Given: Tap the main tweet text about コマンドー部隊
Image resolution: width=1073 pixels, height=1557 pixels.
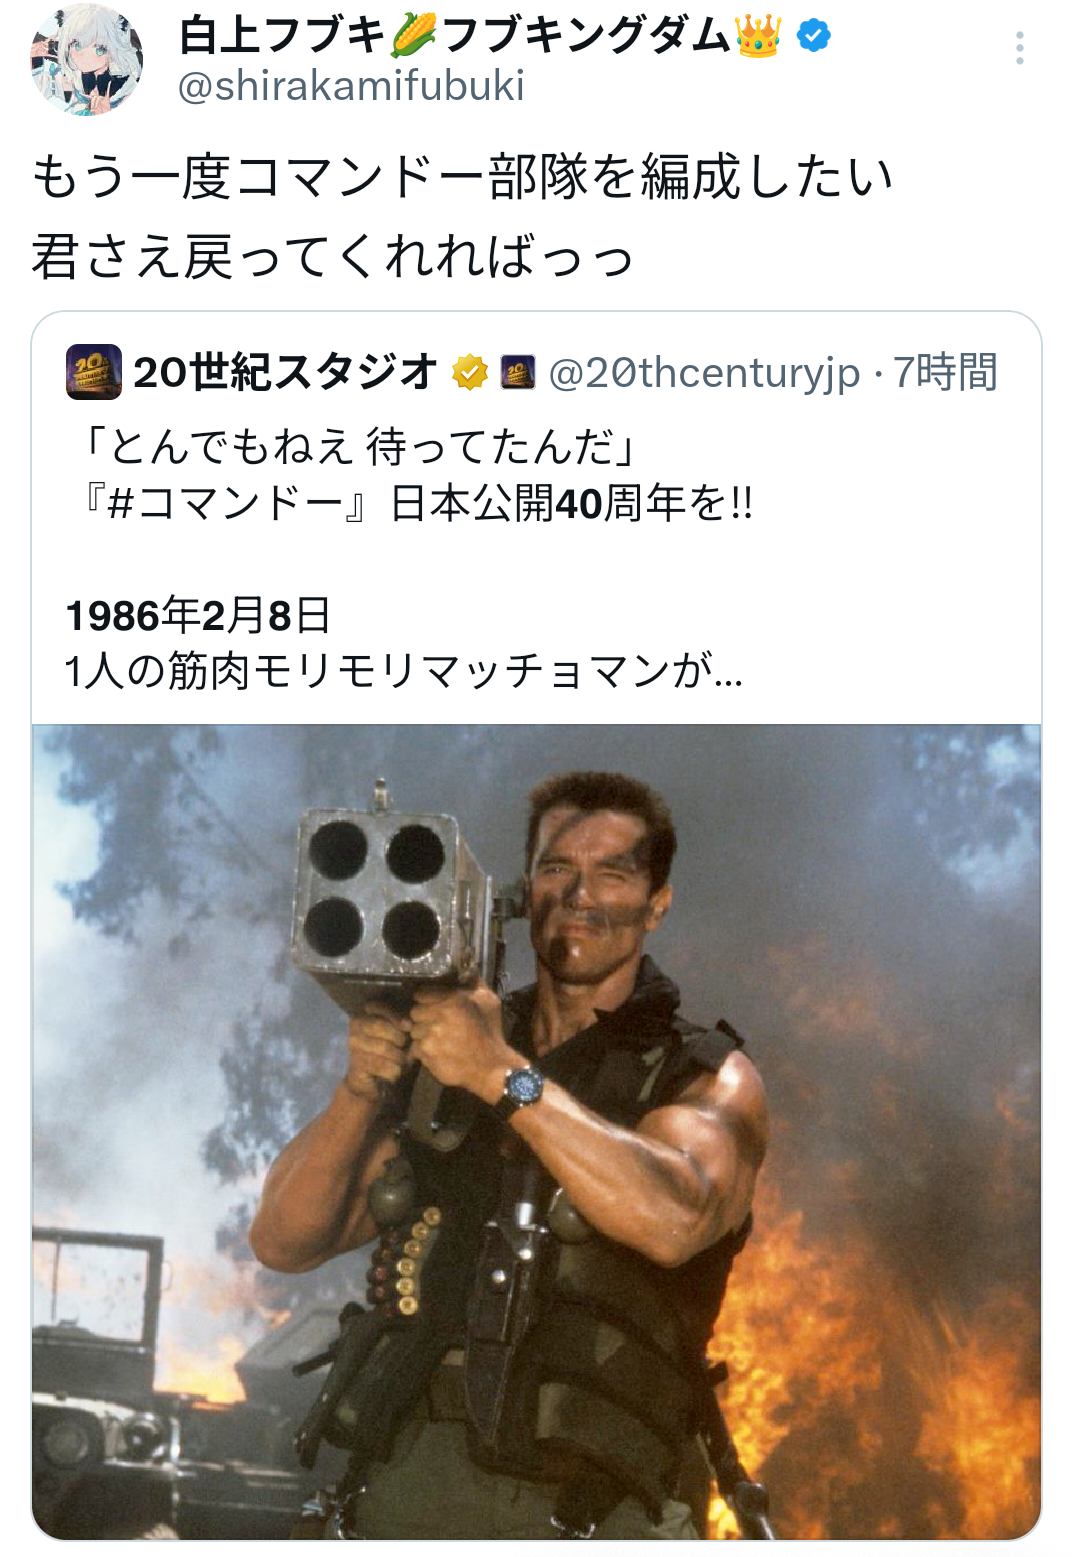Looking at the screenshot, I should click(x=461, y=177).
